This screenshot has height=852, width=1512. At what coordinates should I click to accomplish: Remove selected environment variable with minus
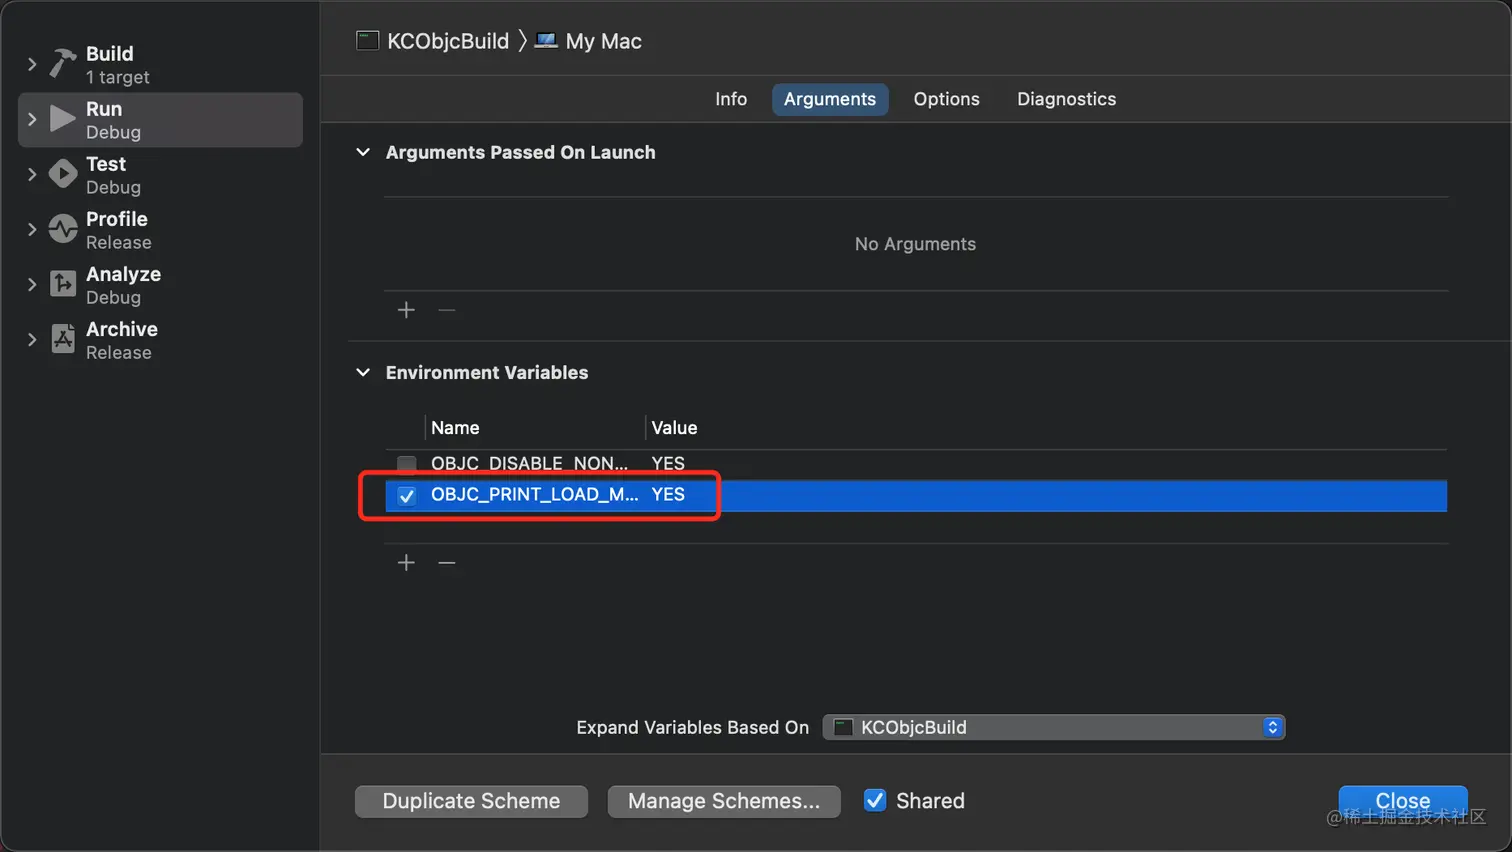(447, 563)
